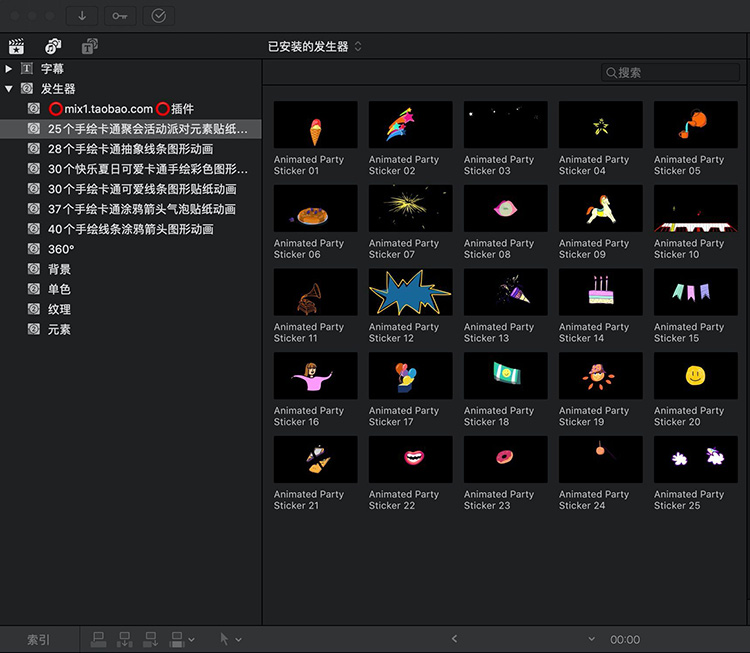This screenshot has width=750, height=653.
Task: Click the generator icon beside 360°
Action: point(33,249)
